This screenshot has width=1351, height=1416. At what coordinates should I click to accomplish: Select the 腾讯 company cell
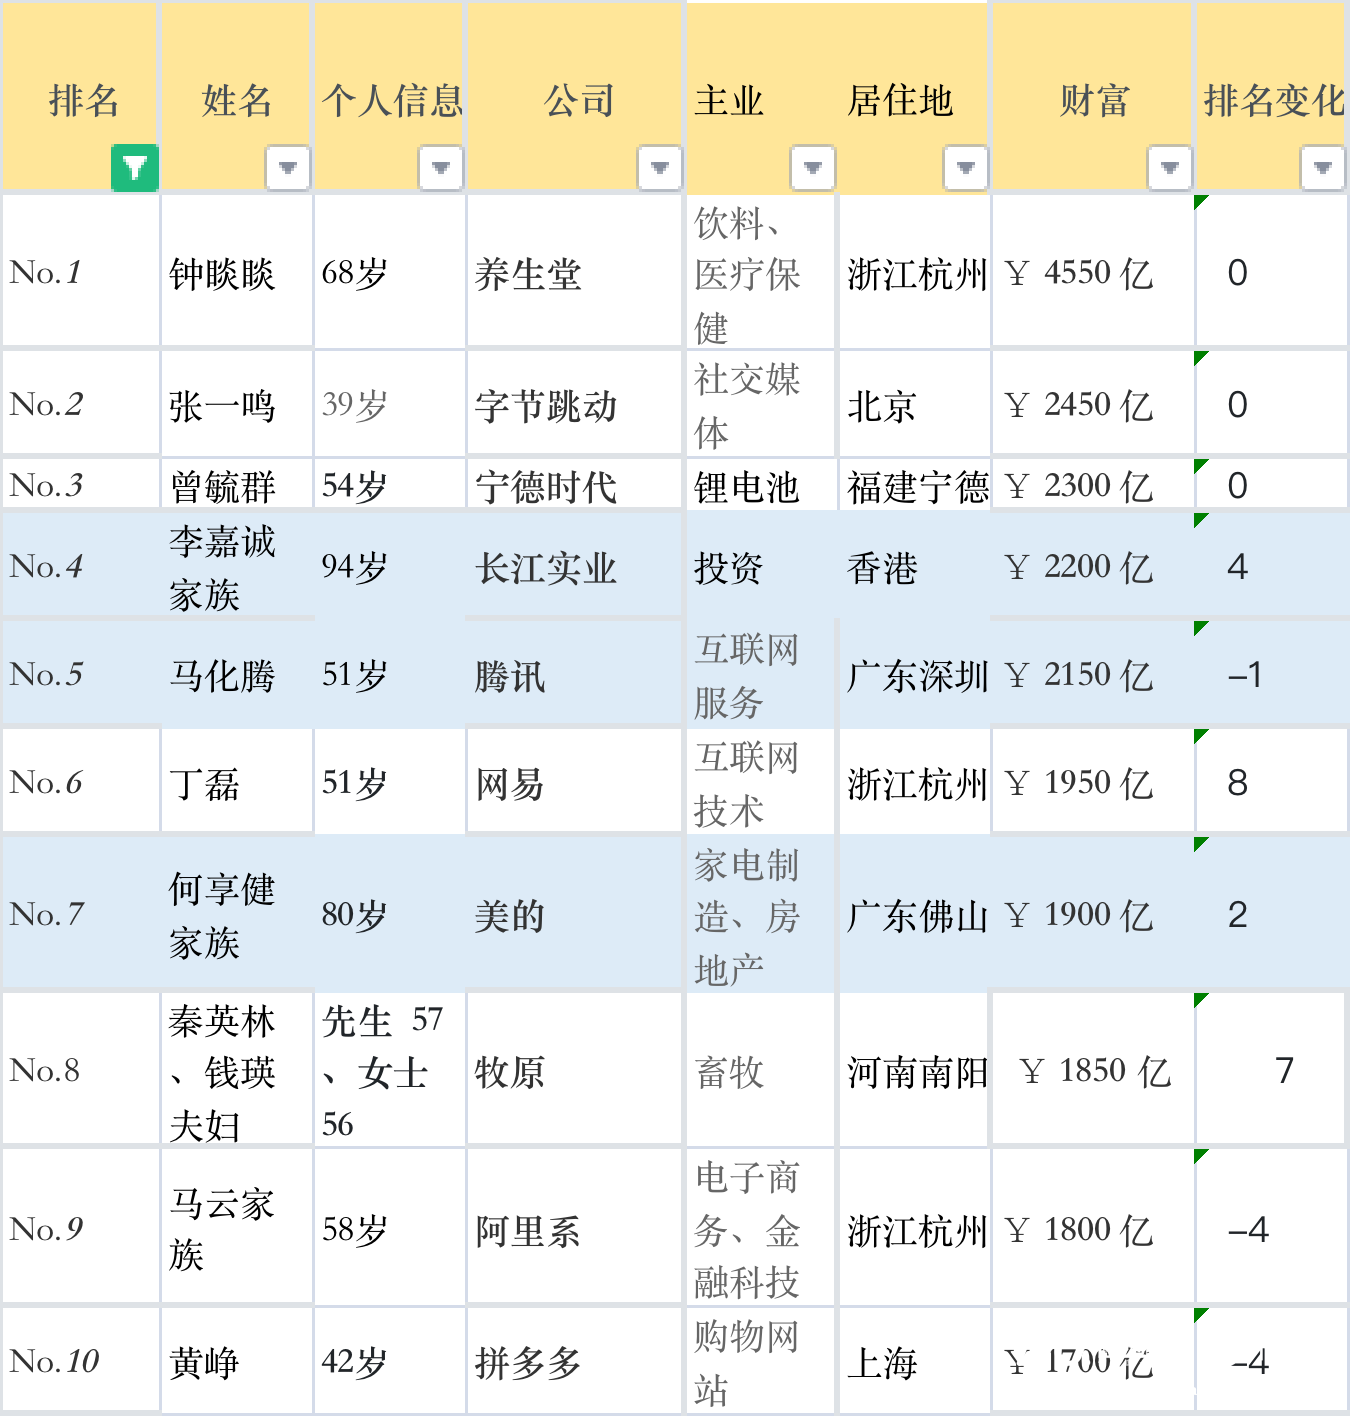point(575,674)
